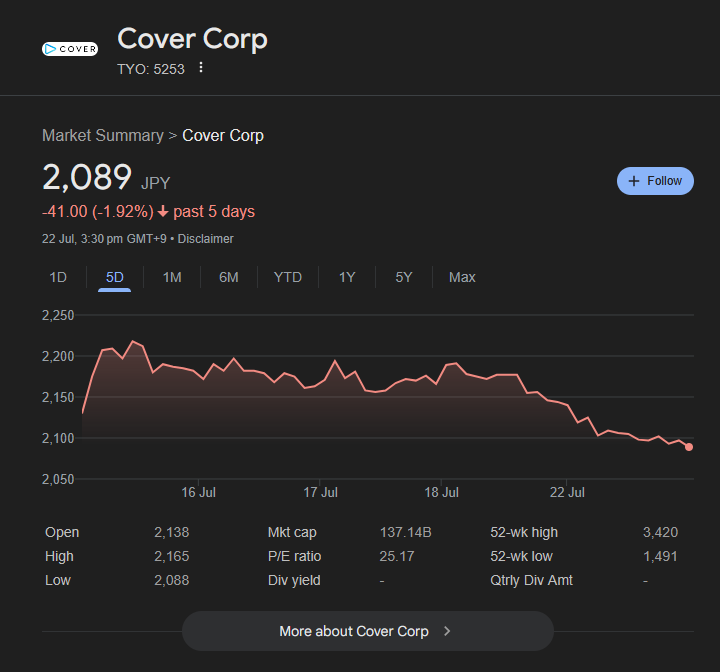
Task: Click the 2,089 price value
Action: [87, 177]
